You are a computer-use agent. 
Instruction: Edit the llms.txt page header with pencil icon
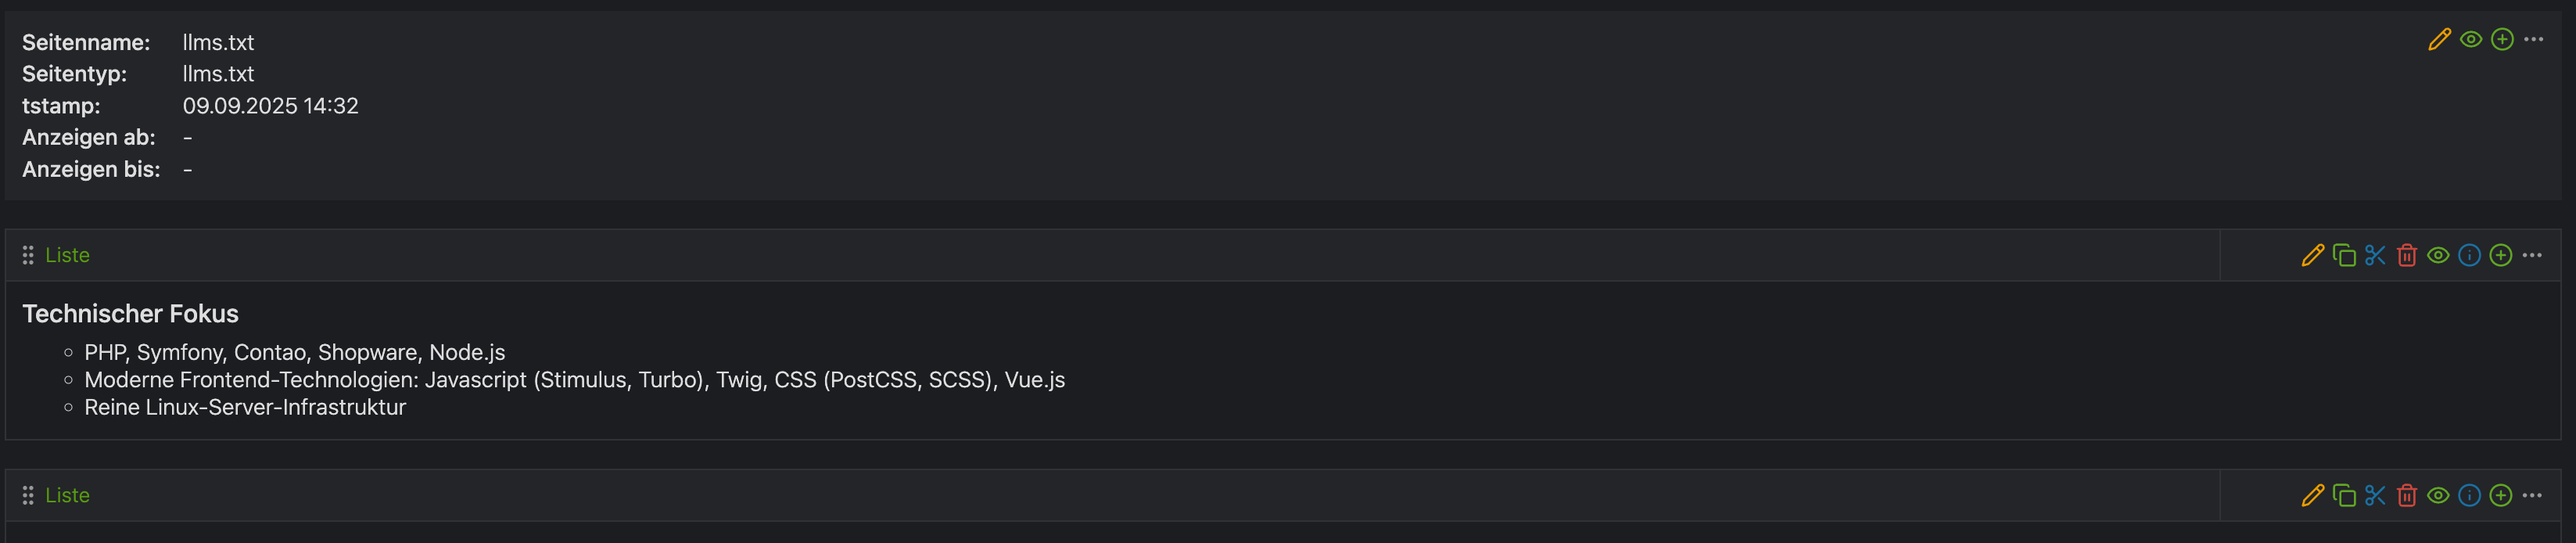coord(2439,40)
